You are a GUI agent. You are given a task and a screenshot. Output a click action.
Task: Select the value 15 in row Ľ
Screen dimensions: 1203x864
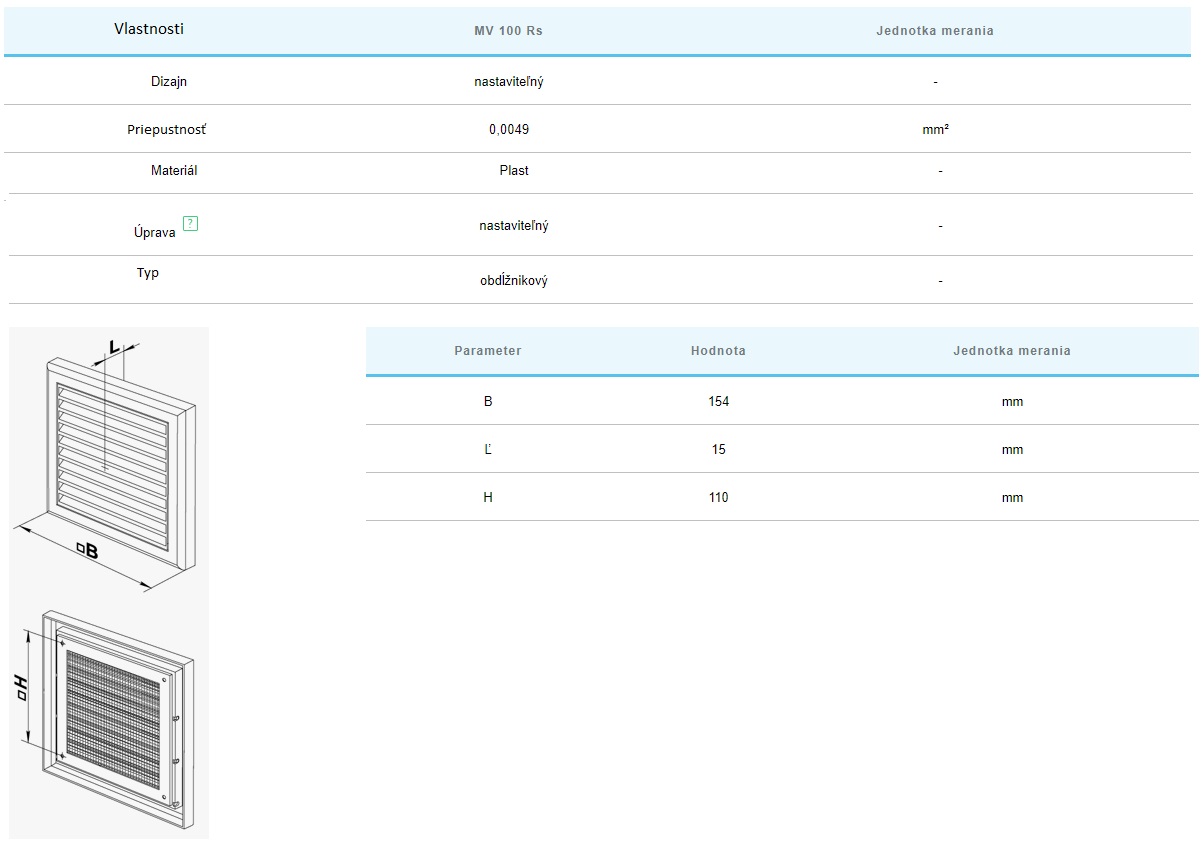point(718,450)
